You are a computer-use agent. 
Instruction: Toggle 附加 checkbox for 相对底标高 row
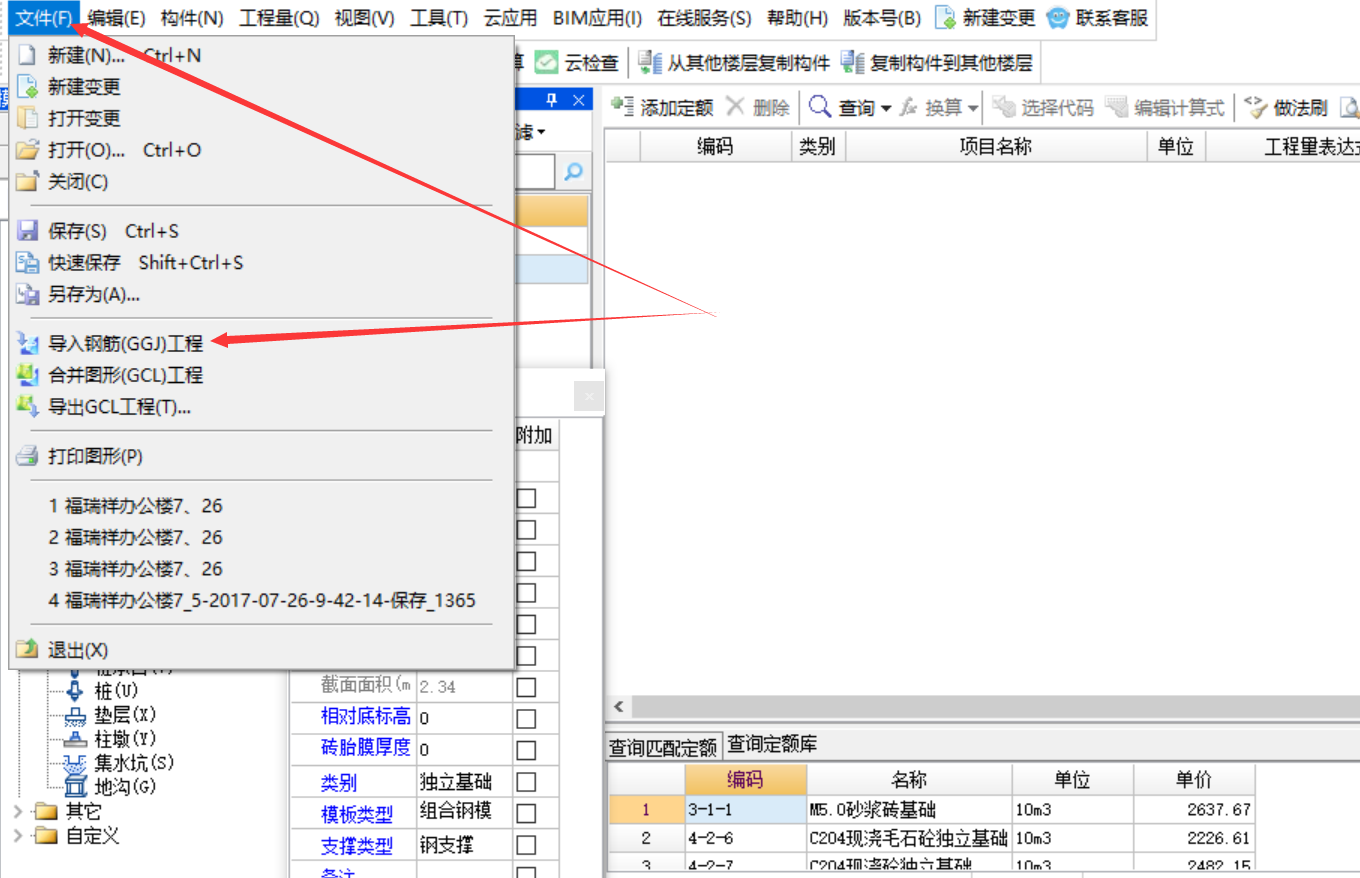(x=526, y=719)
